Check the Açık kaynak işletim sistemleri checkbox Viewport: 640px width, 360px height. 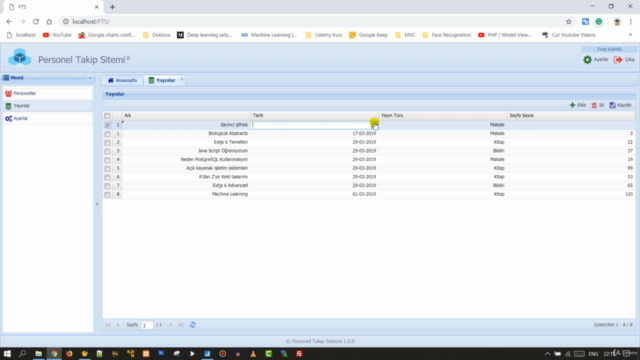point(107,169)
